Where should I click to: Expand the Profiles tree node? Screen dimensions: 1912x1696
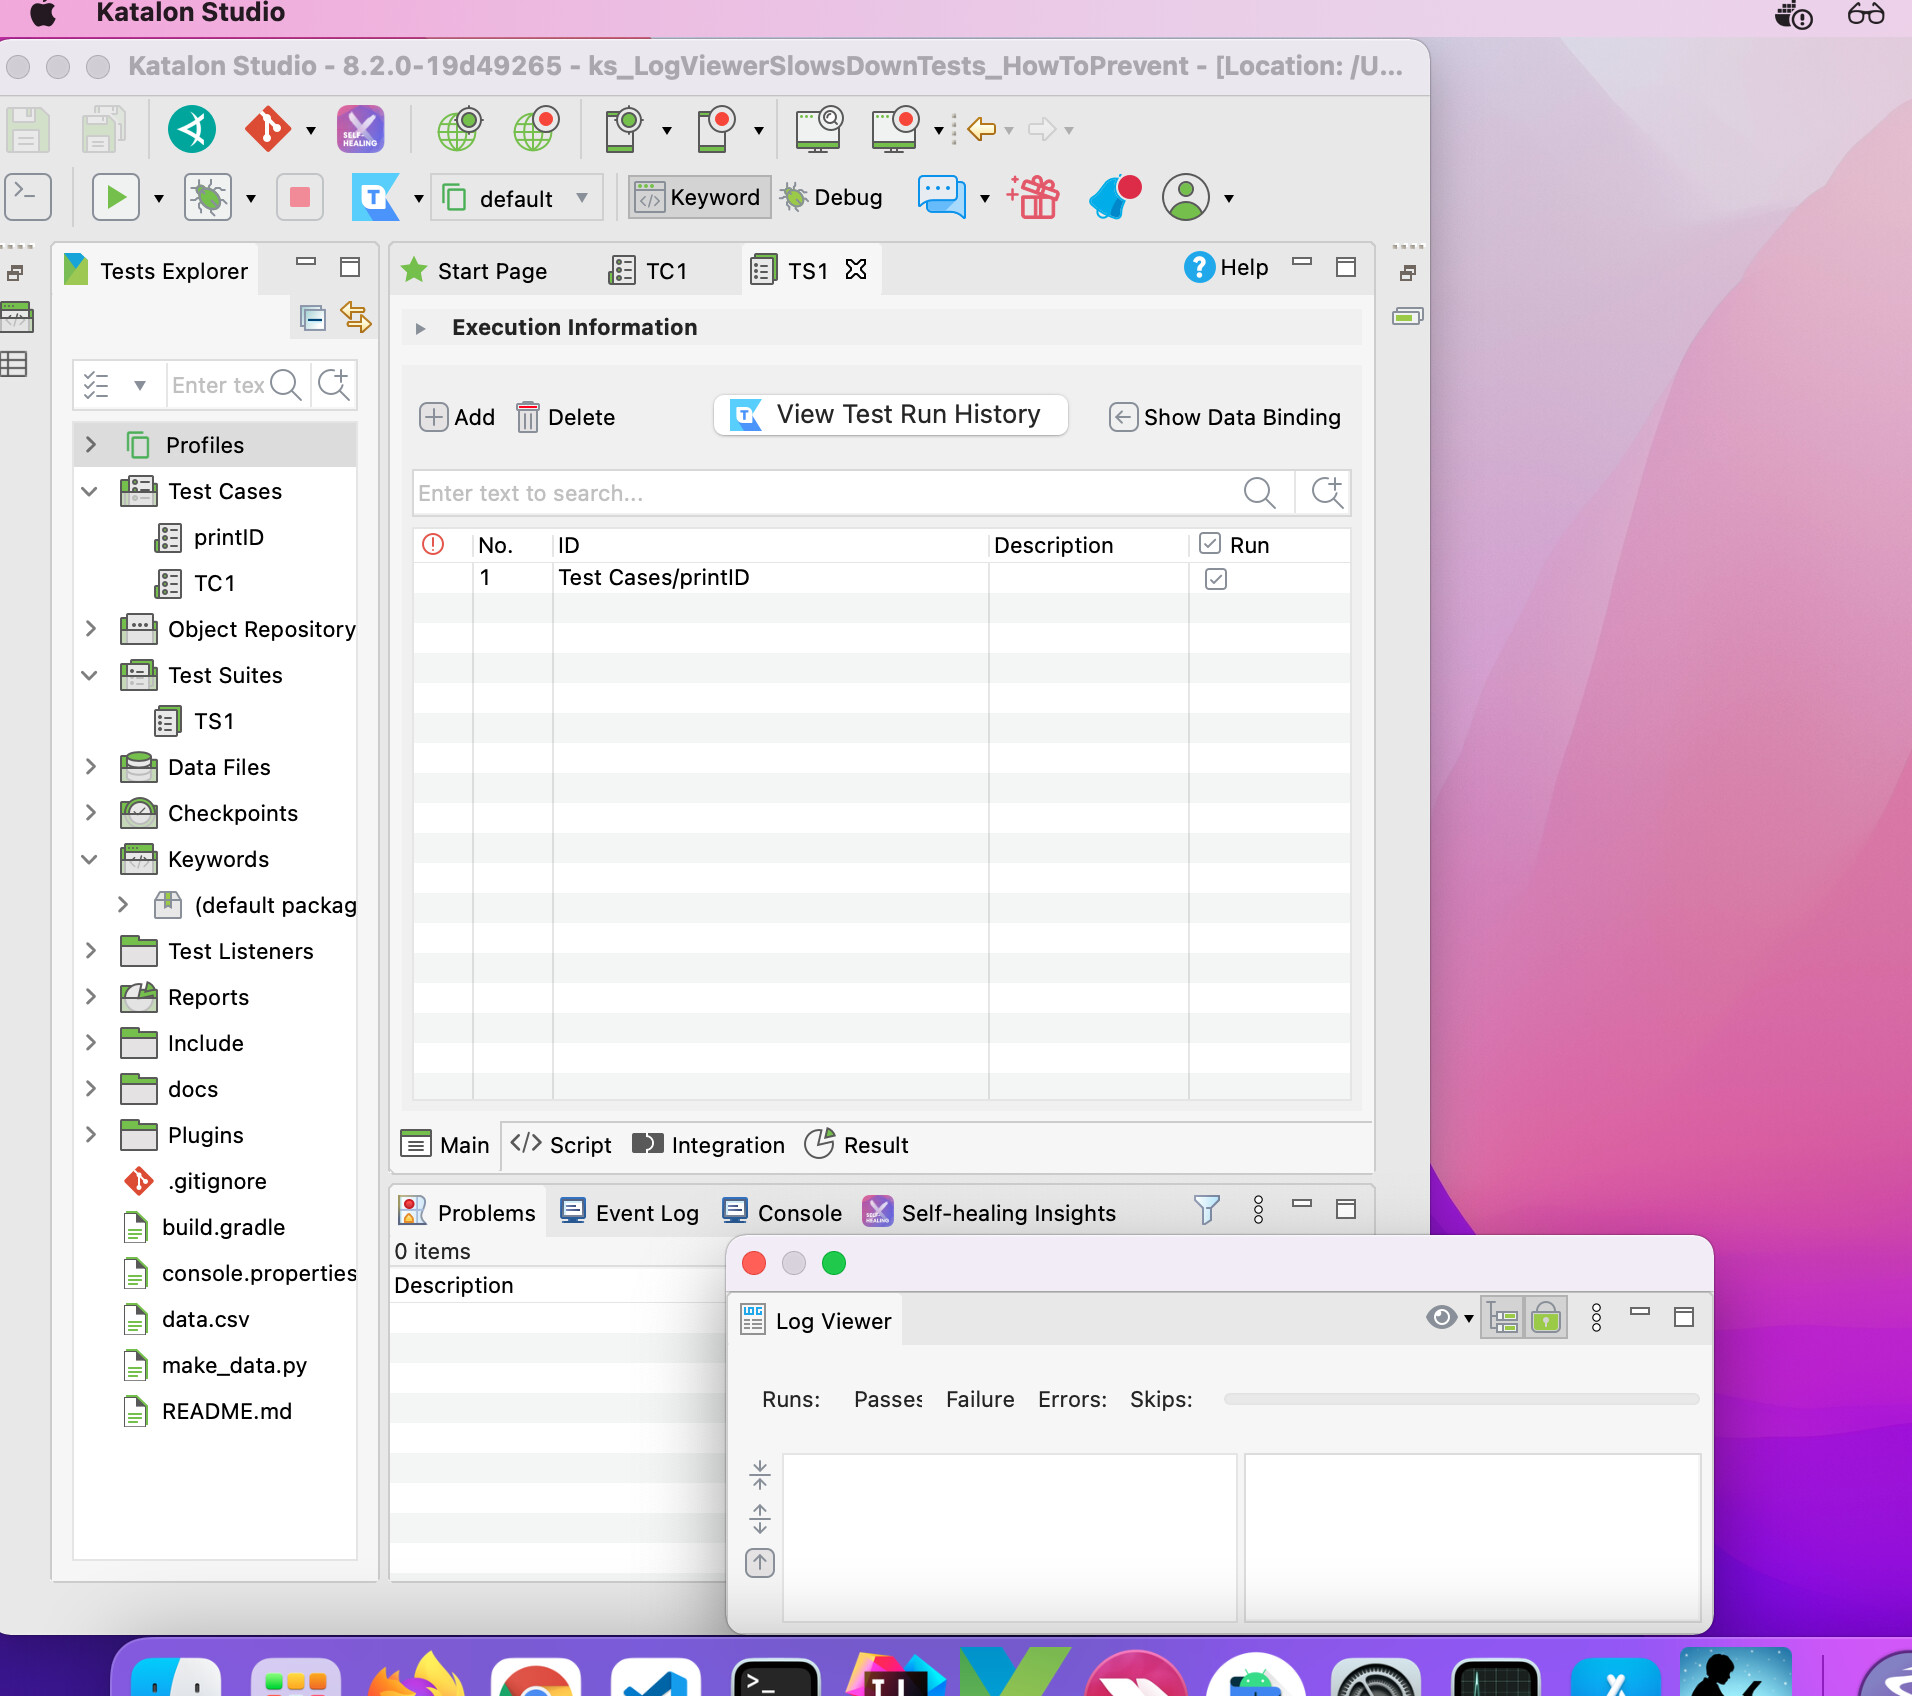tap(91, 444)
